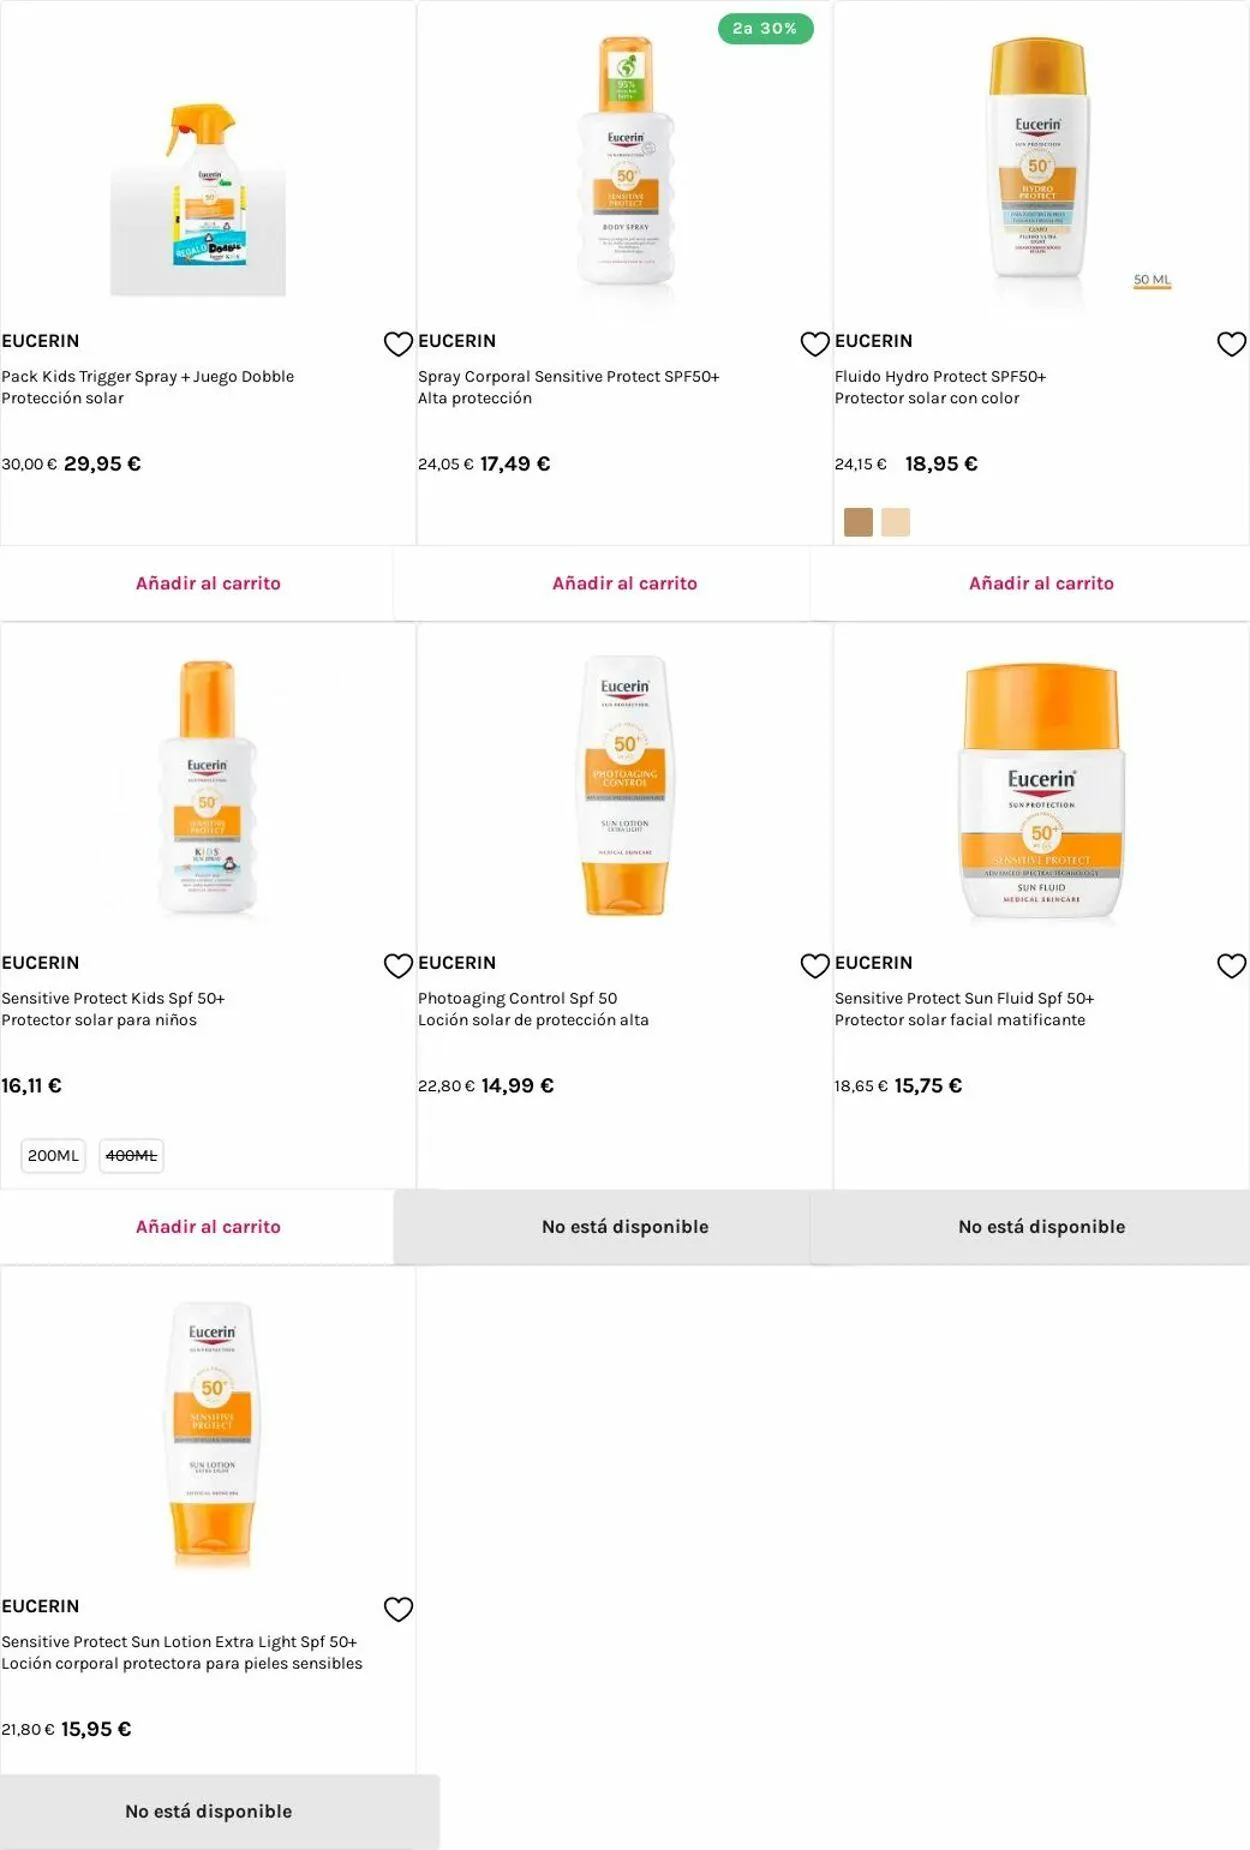Add Spray Corporal Sensitive Protect to cart
Screen dimensions: 1250x1850
click(624, 583)
